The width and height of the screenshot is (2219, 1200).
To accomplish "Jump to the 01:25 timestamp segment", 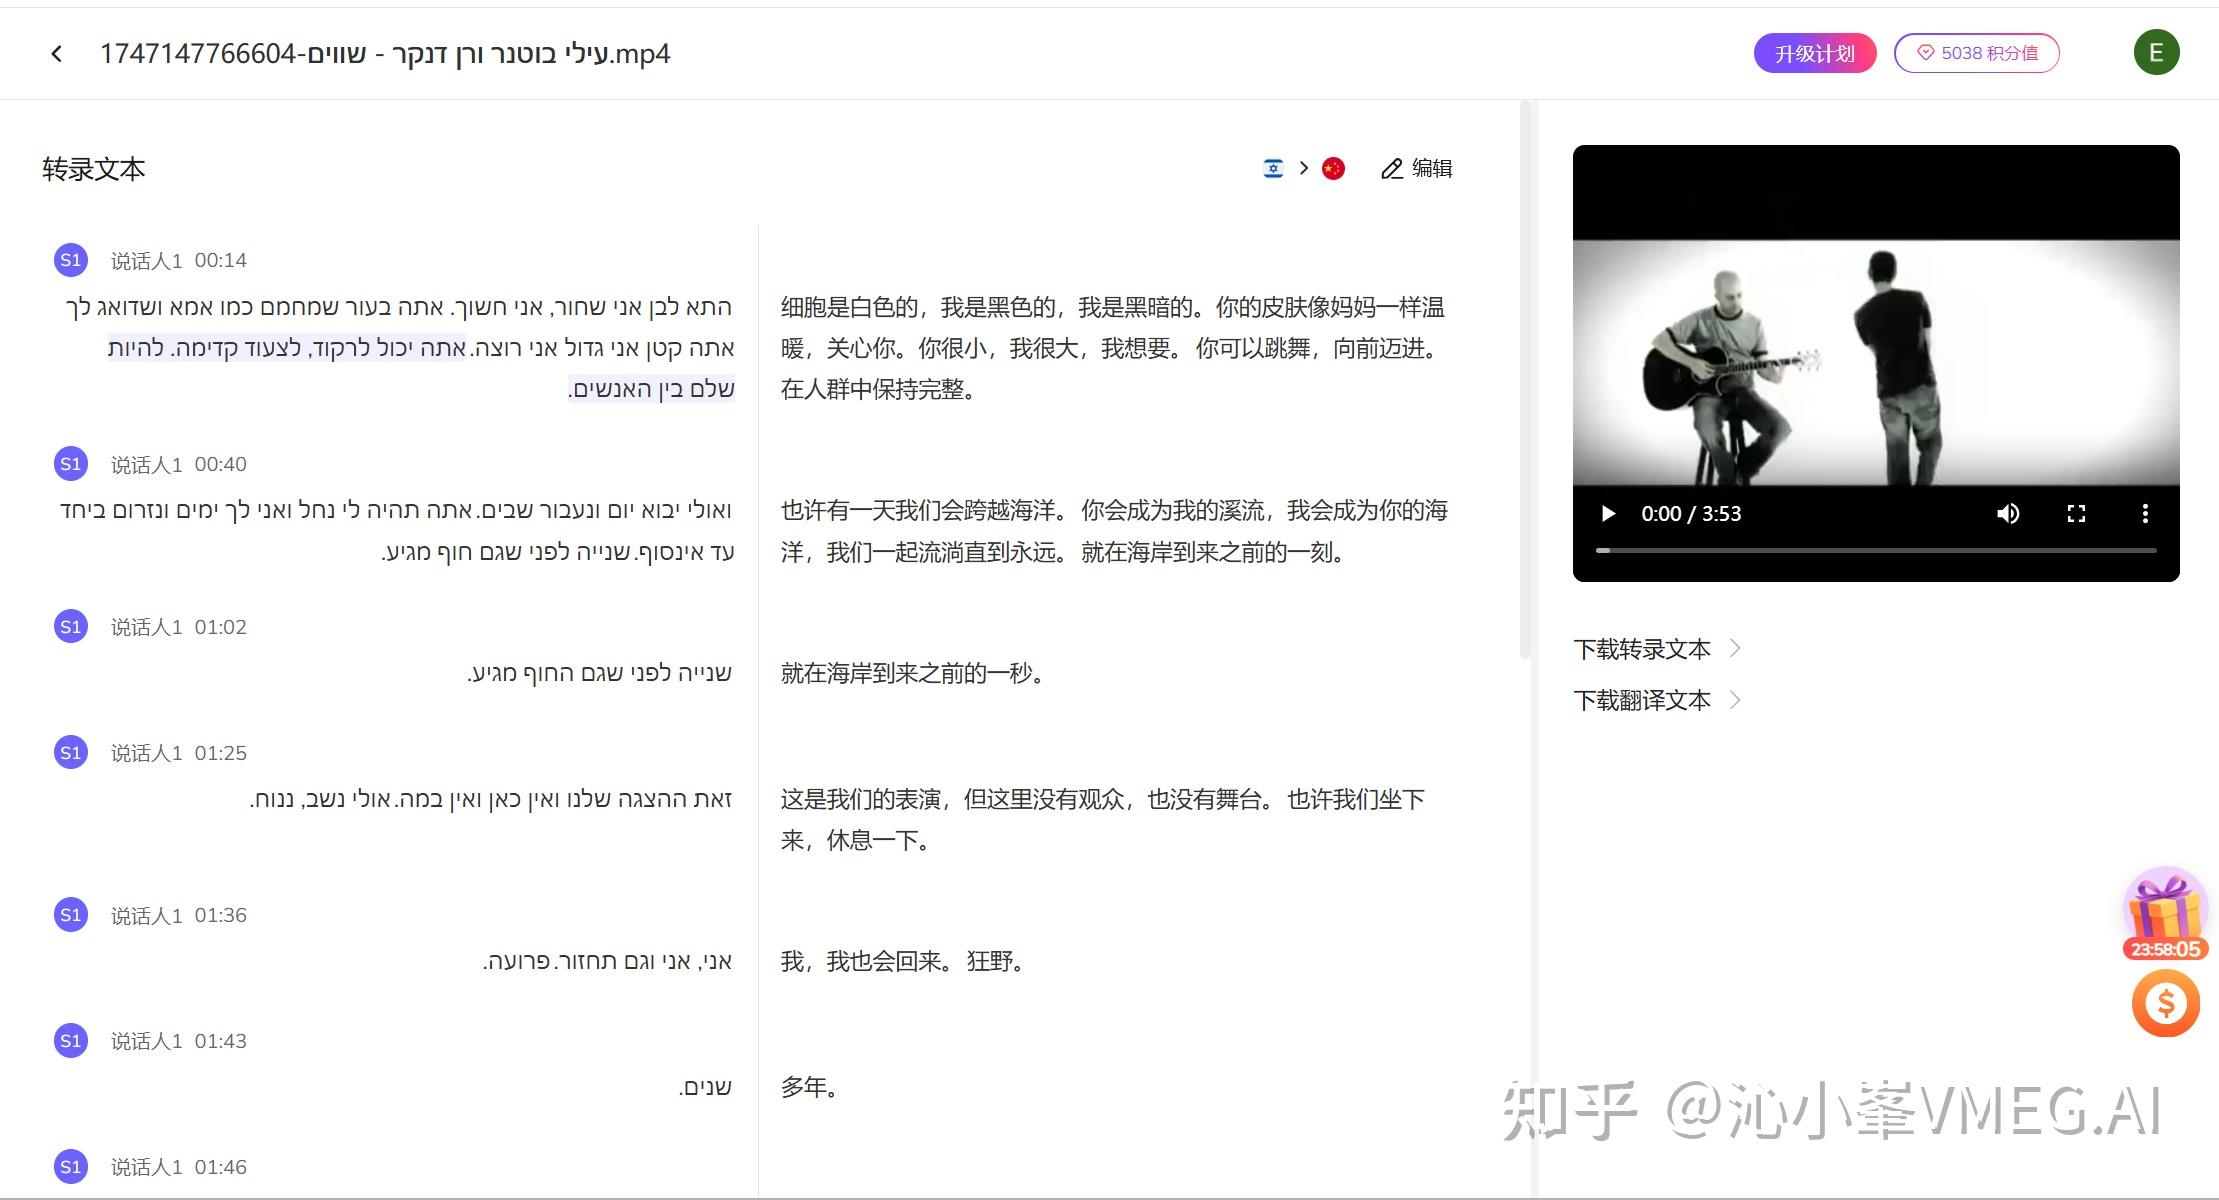I will [220, 753].
